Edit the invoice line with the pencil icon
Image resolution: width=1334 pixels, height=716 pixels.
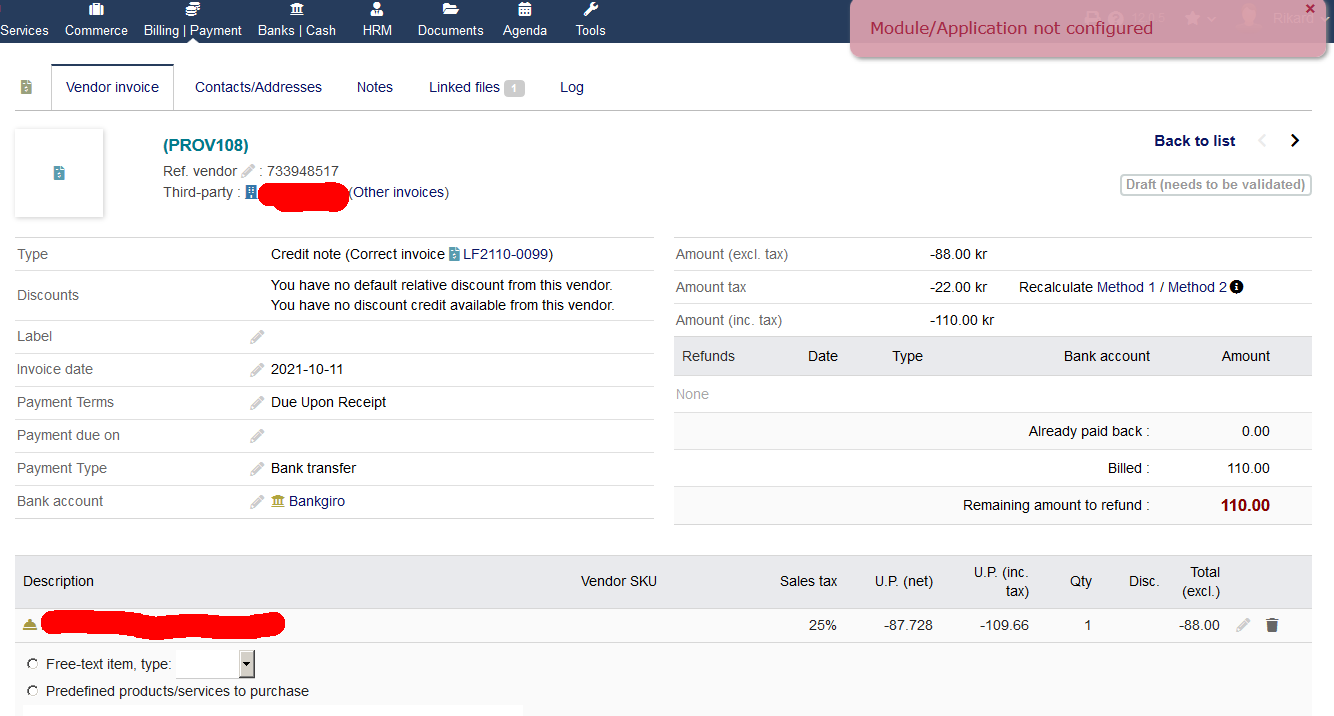coord(1242,624)
